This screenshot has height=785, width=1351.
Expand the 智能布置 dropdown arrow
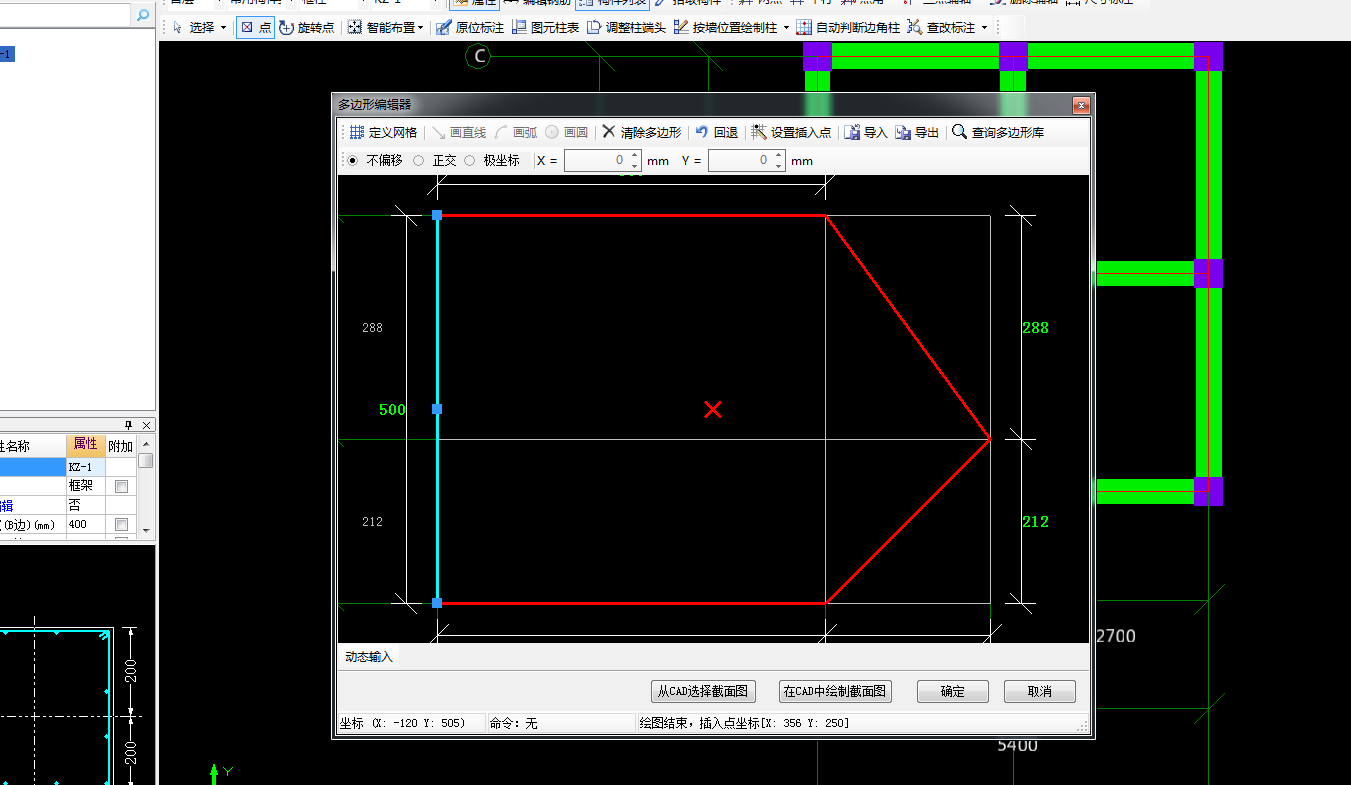(421, 28)
